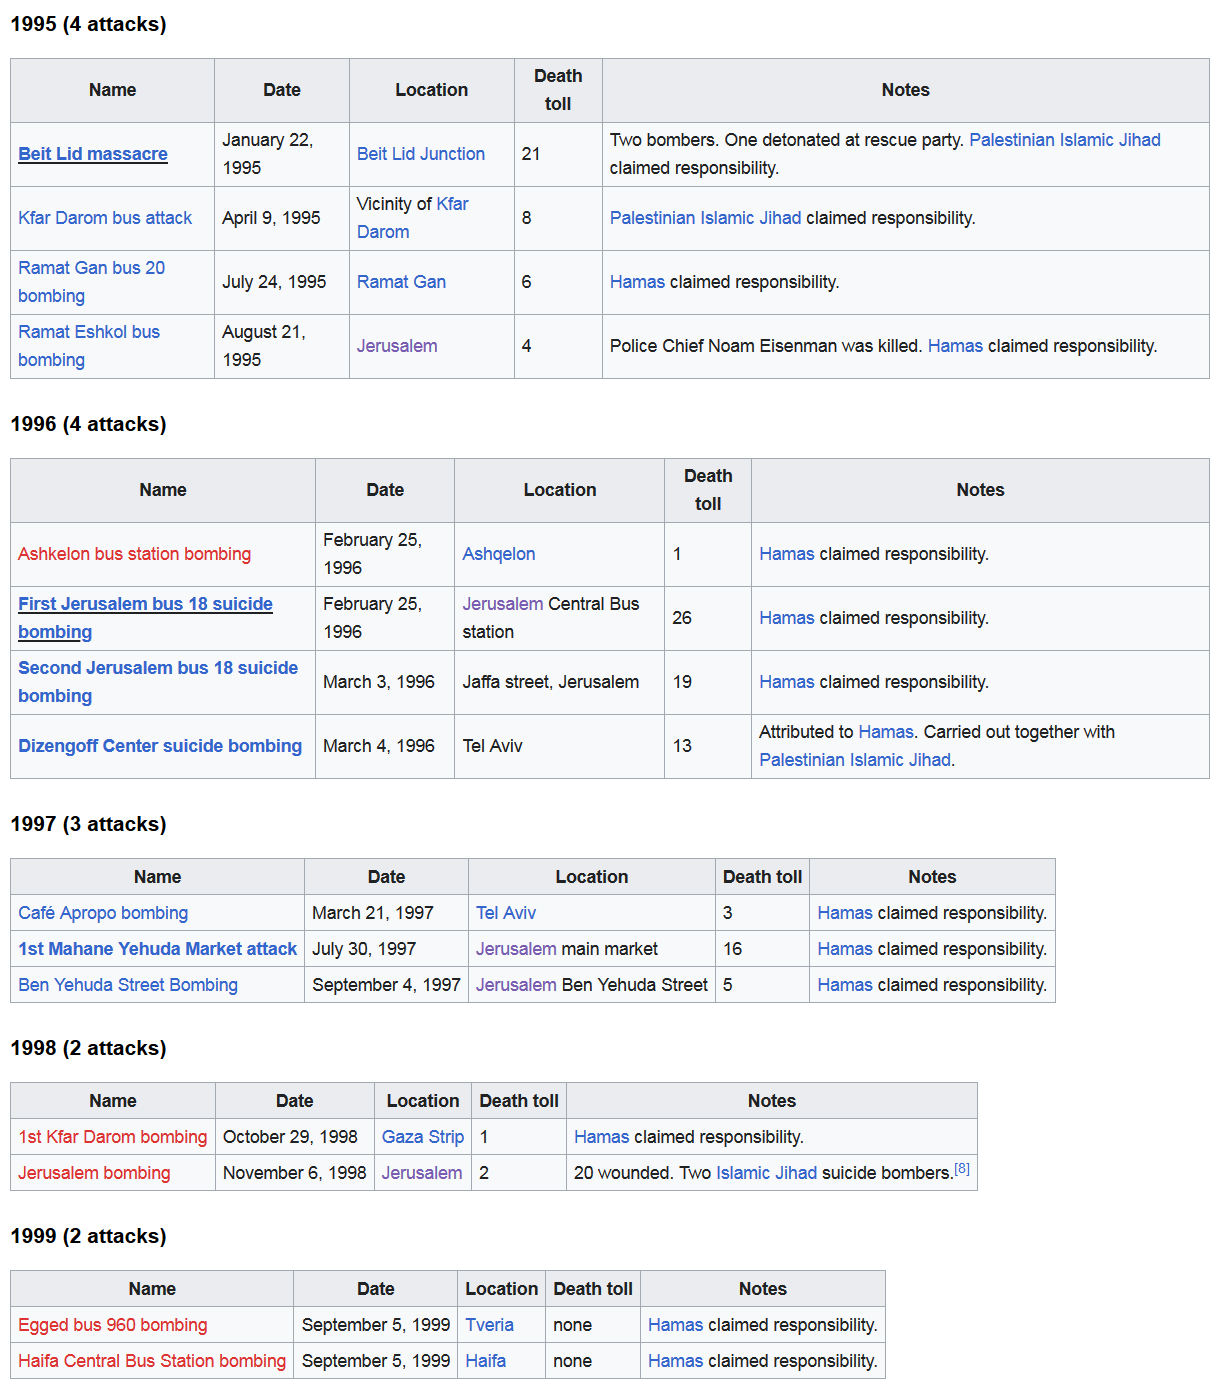Click the November 6, 1998 date cell

tap(295, 1173)
